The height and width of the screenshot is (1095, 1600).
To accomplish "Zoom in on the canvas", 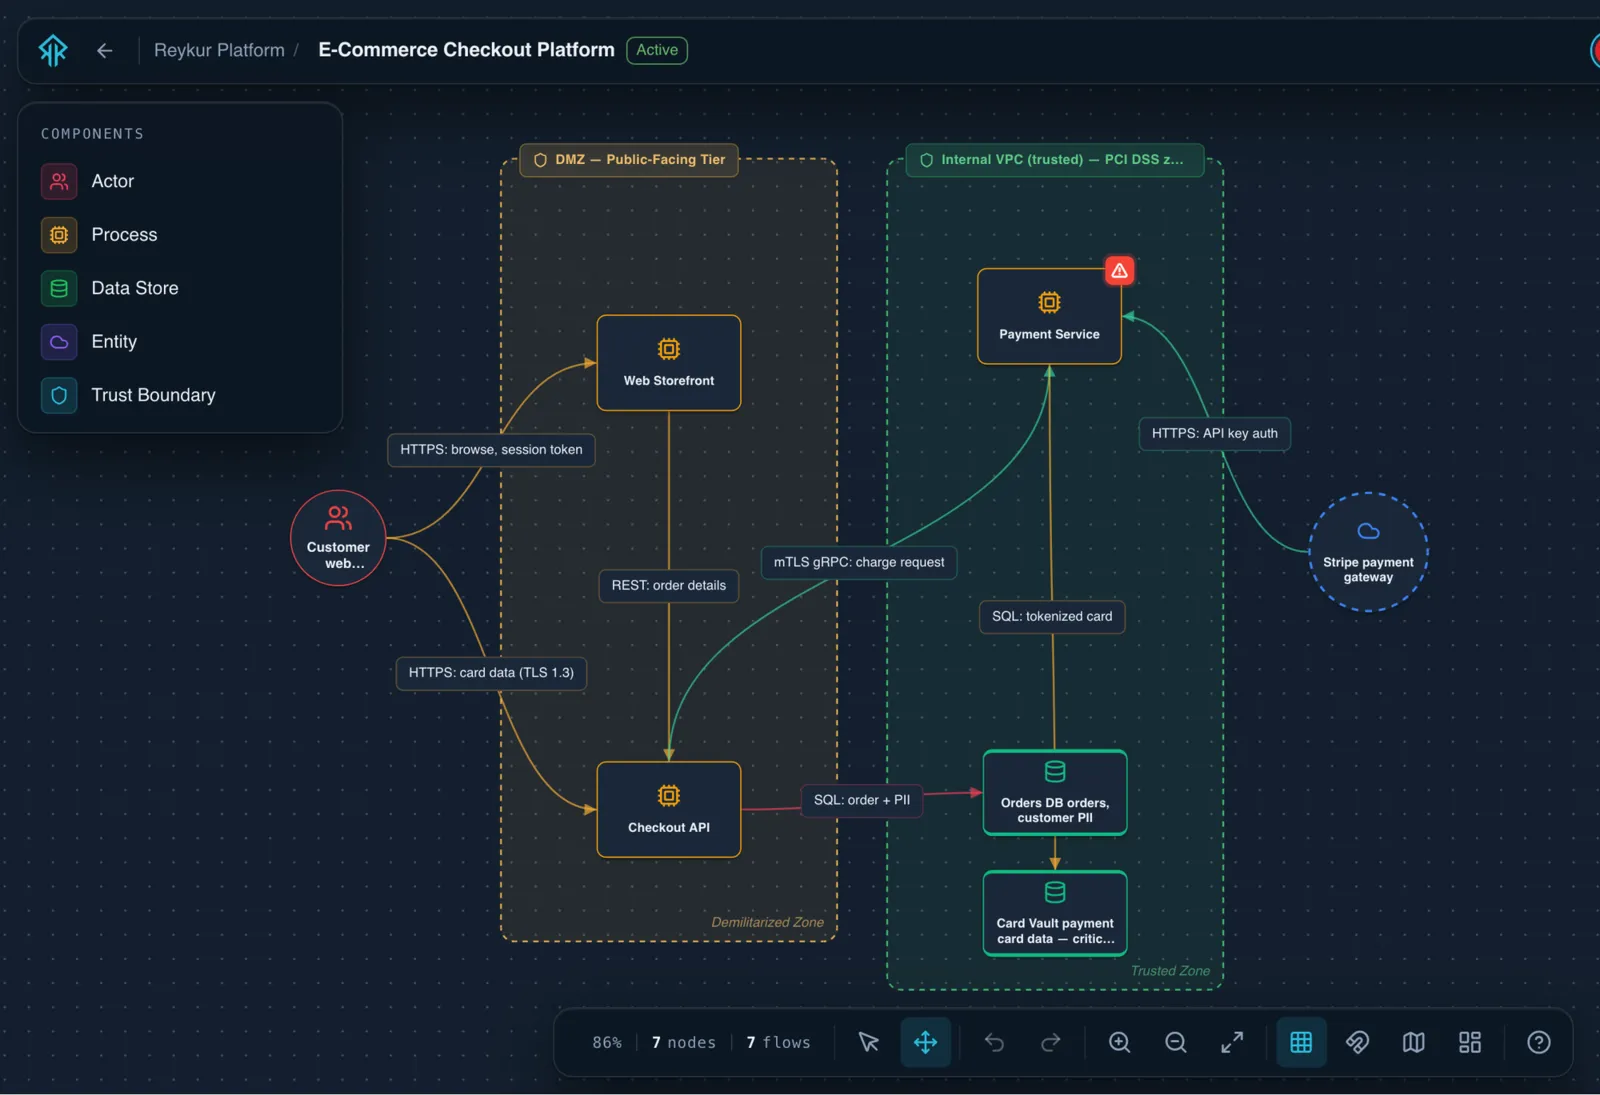I will (1120, 1042).
